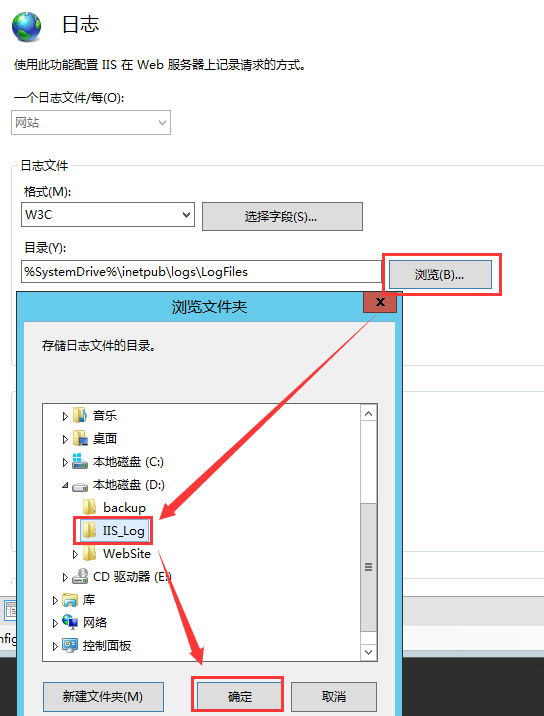Click the 取消 button
The height and width of the screenshot is (716, 544).
point(334,697)
